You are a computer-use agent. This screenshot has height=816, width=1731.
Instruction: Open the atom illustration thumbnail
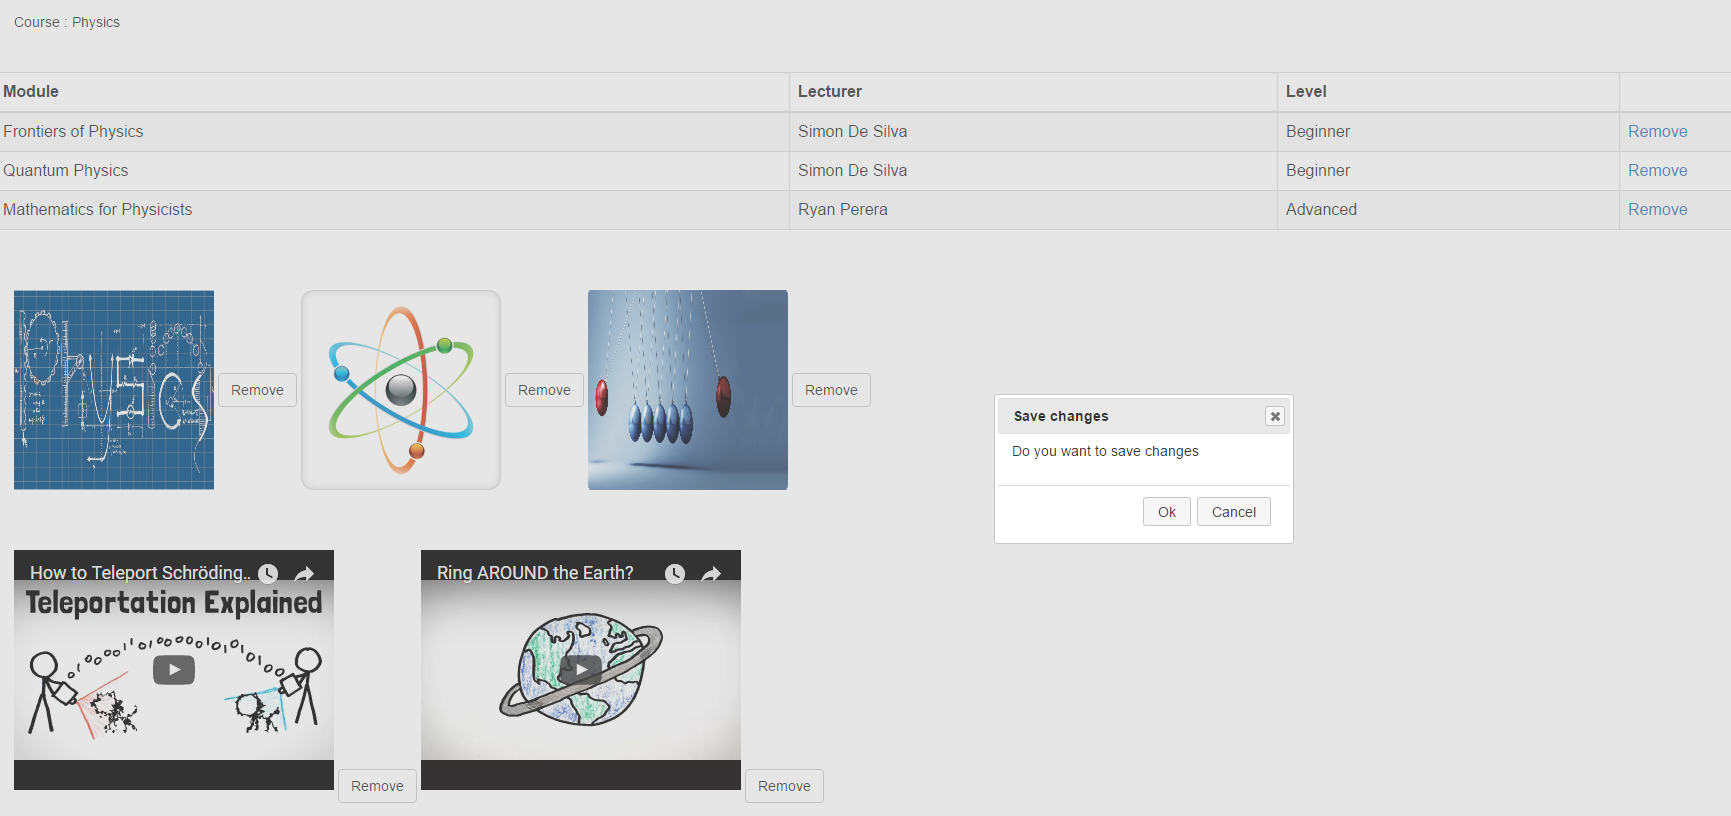coord(401,390)
